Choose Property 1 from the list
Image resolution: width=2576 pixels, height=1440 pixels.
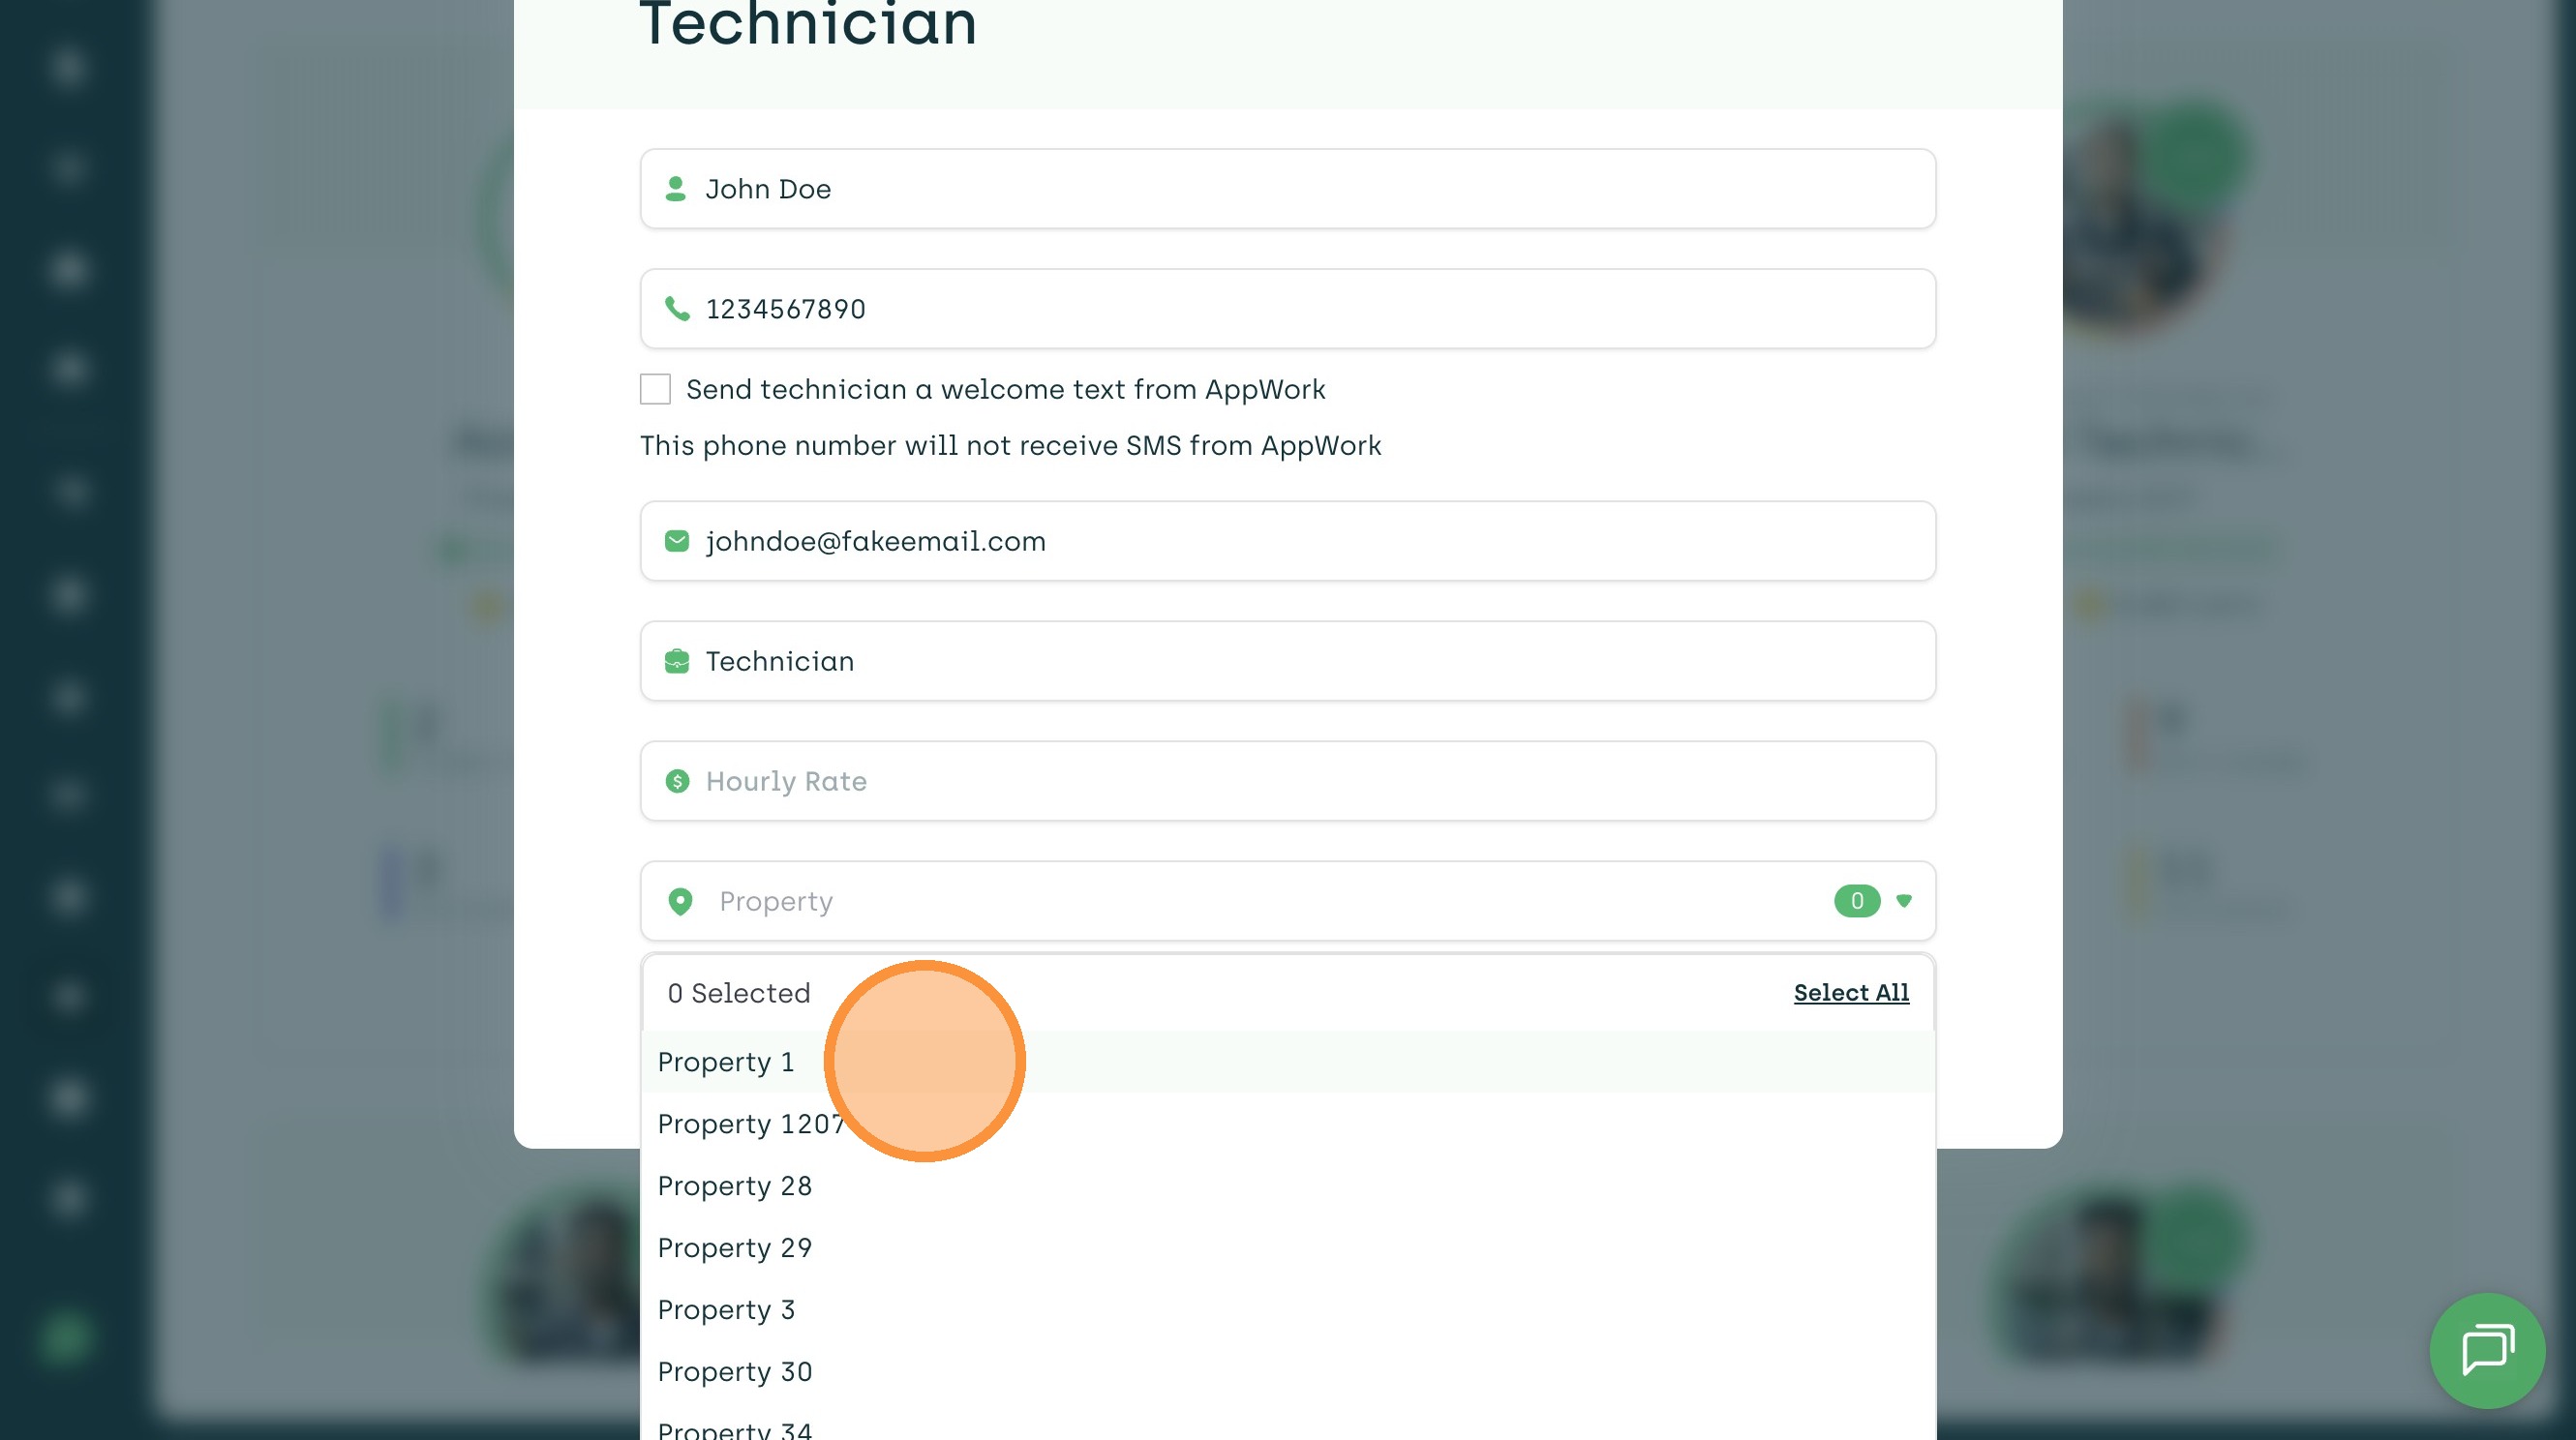[726, 1062]
